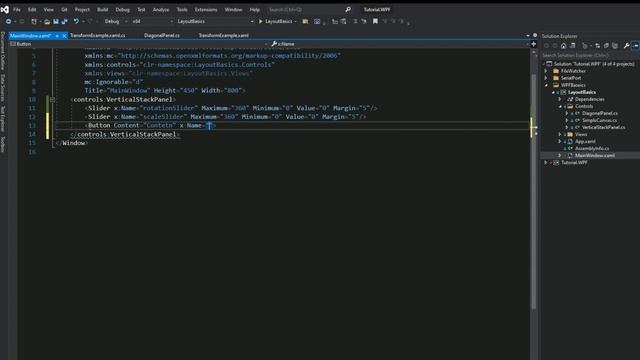Viewport: 640px width, 360px height.
Task: Toggle Preview Selected Items in Solution Explorer
Action: click(x=635, y=46)
